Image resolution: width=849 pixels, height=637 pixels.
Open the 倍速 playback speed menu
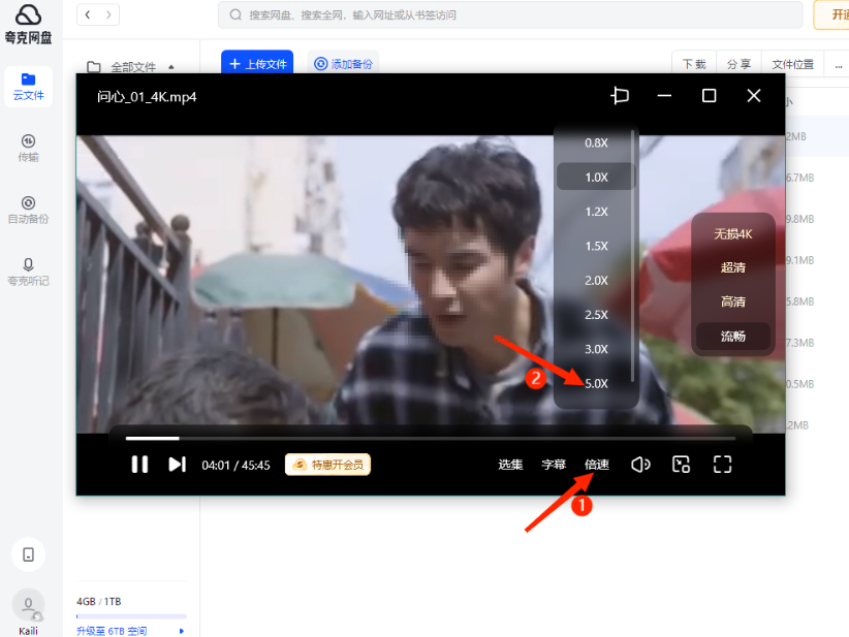click(597, 464)
